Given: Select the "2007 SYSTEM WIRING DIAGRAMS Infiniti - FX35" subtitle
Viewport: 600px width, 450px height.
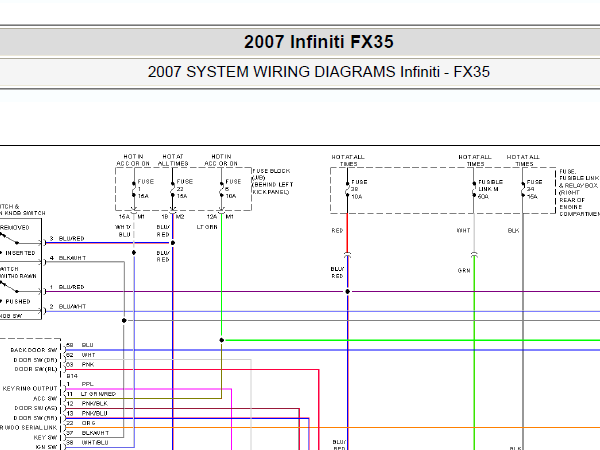Looking at the screenshot, I should tap(318, 72).
